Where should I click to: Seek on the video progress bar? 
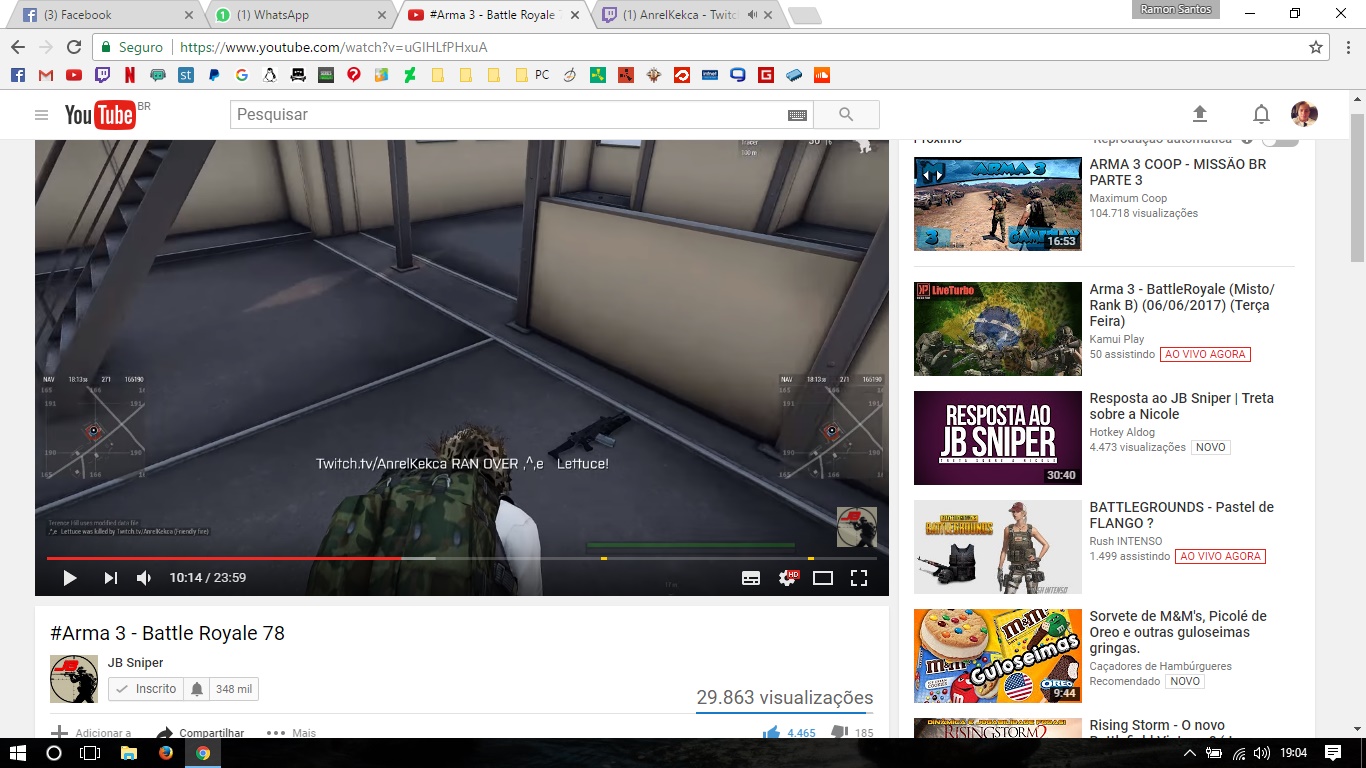tap(462, 558)
